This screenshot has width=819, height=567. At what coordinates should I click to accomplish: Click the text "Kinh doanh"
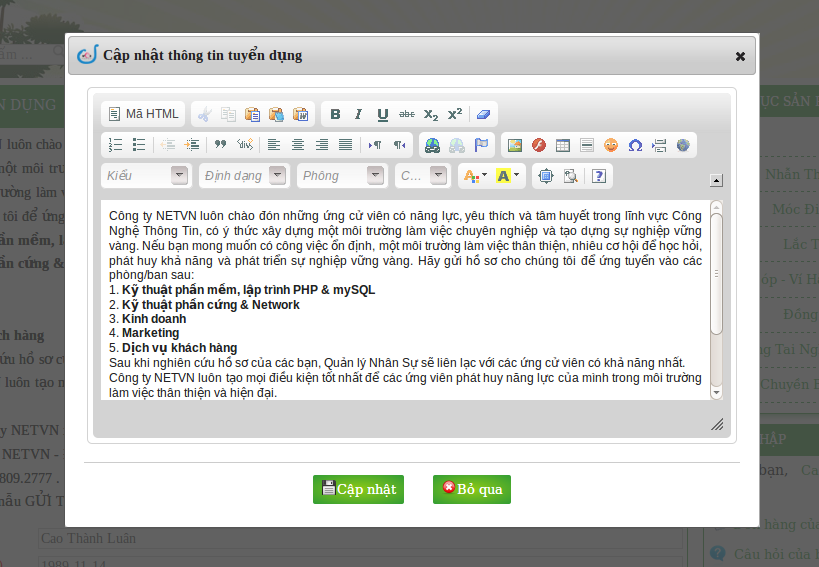(x=154, y=318)
